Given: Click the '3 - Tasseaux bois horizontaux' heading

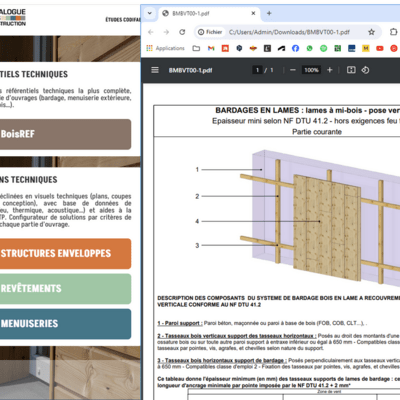Looking at the screenshot, I should coord(222,360).
